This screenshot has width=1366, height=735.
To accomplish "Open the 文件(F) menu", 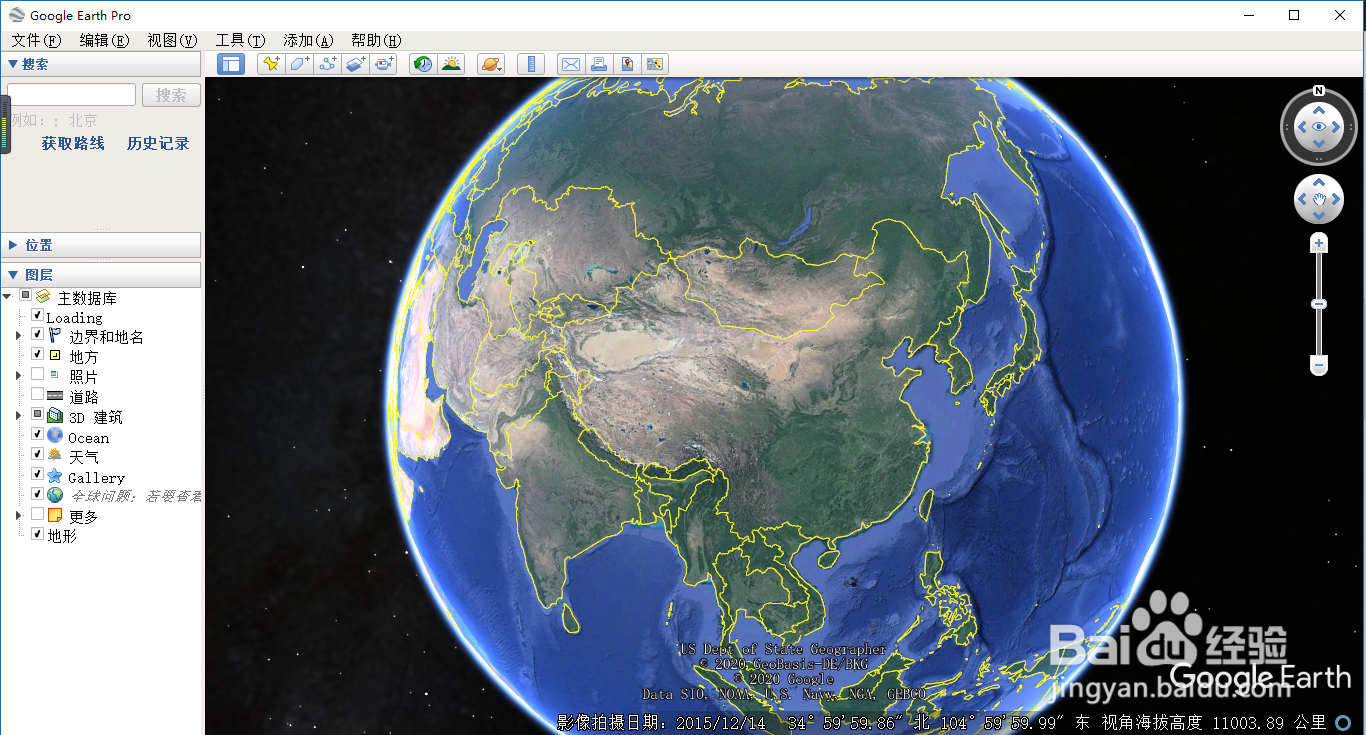I will tap(36, 40).
